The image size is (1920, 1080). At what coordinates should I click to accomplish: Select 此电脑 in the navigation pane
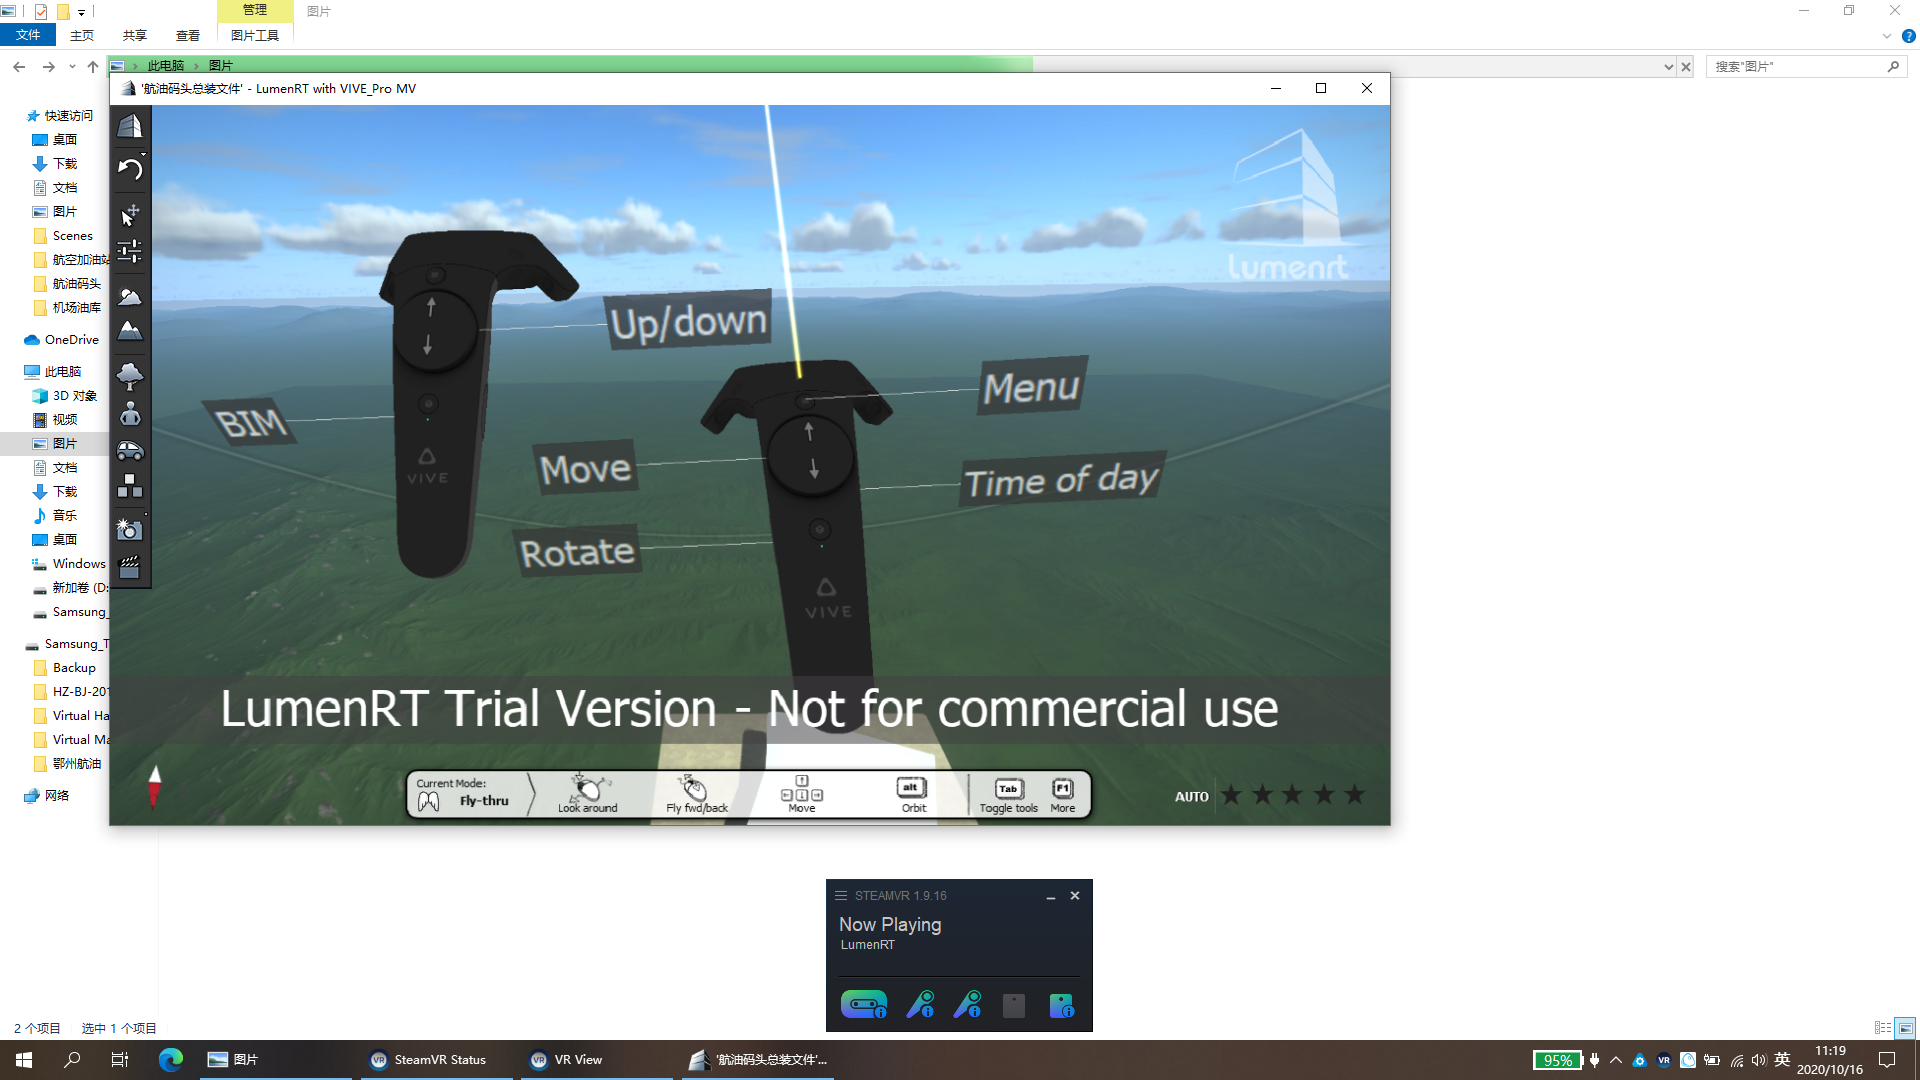tap(62, 372)
